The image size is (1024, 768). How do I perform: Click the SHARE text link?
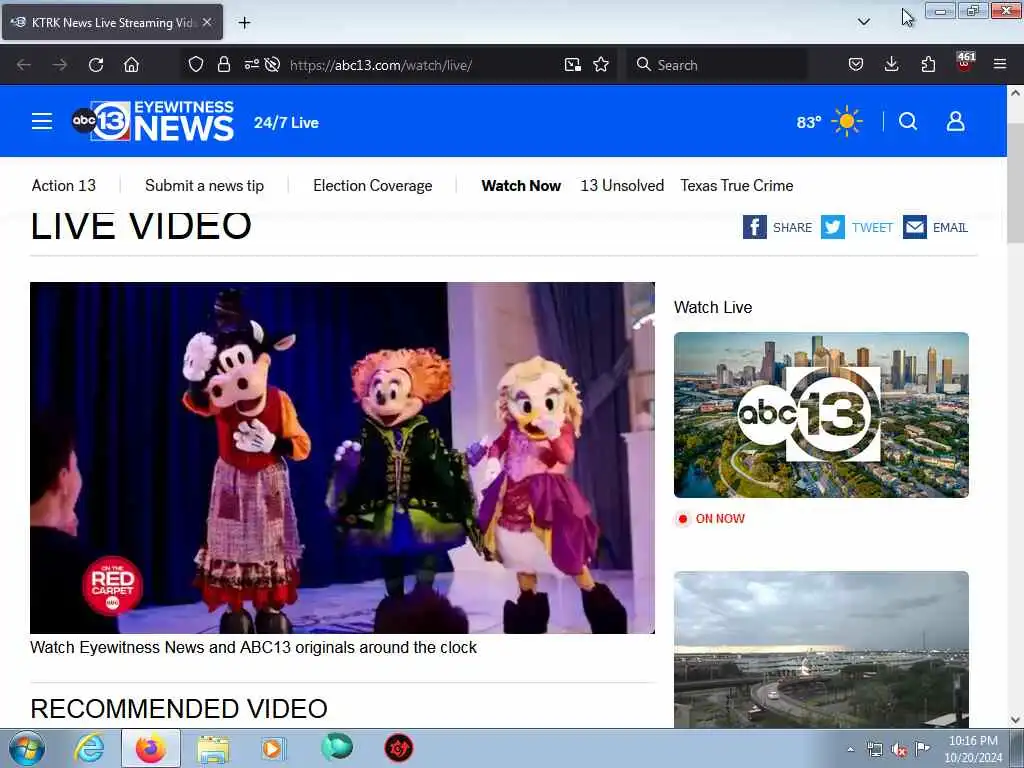click(792, 227)
